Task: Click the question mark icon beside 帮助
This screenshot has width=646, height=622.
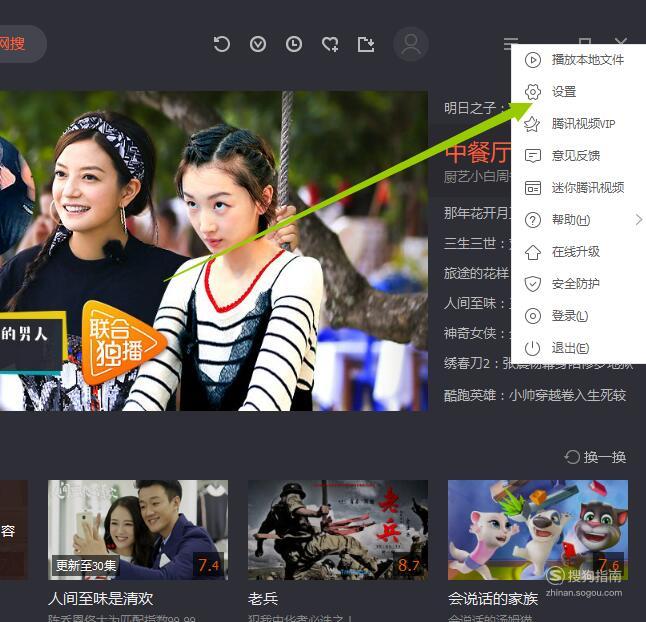Action: 533,220
